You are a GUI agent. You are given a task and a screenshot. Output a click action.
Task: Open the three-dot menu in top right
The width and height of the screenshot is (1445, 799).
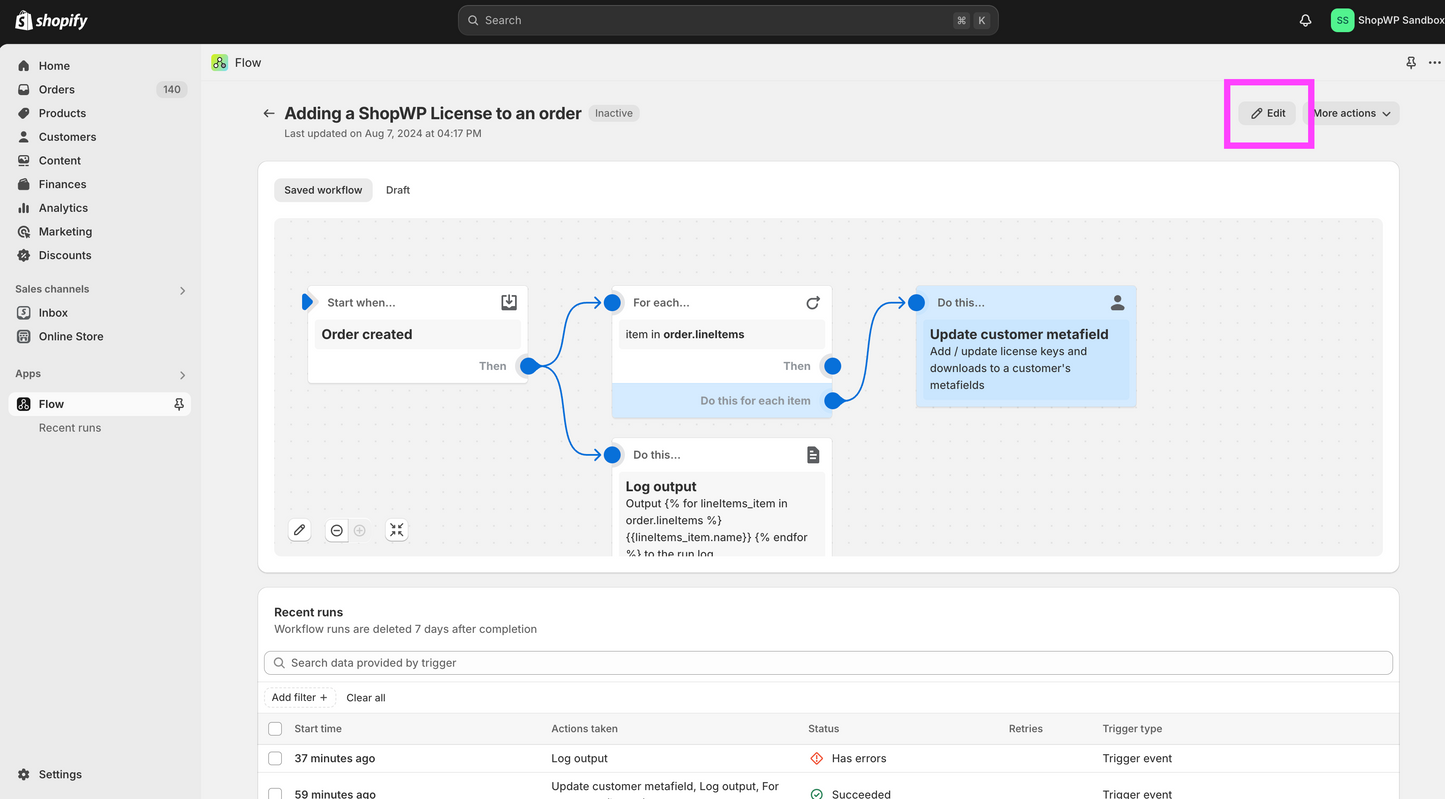[1434, 62]
